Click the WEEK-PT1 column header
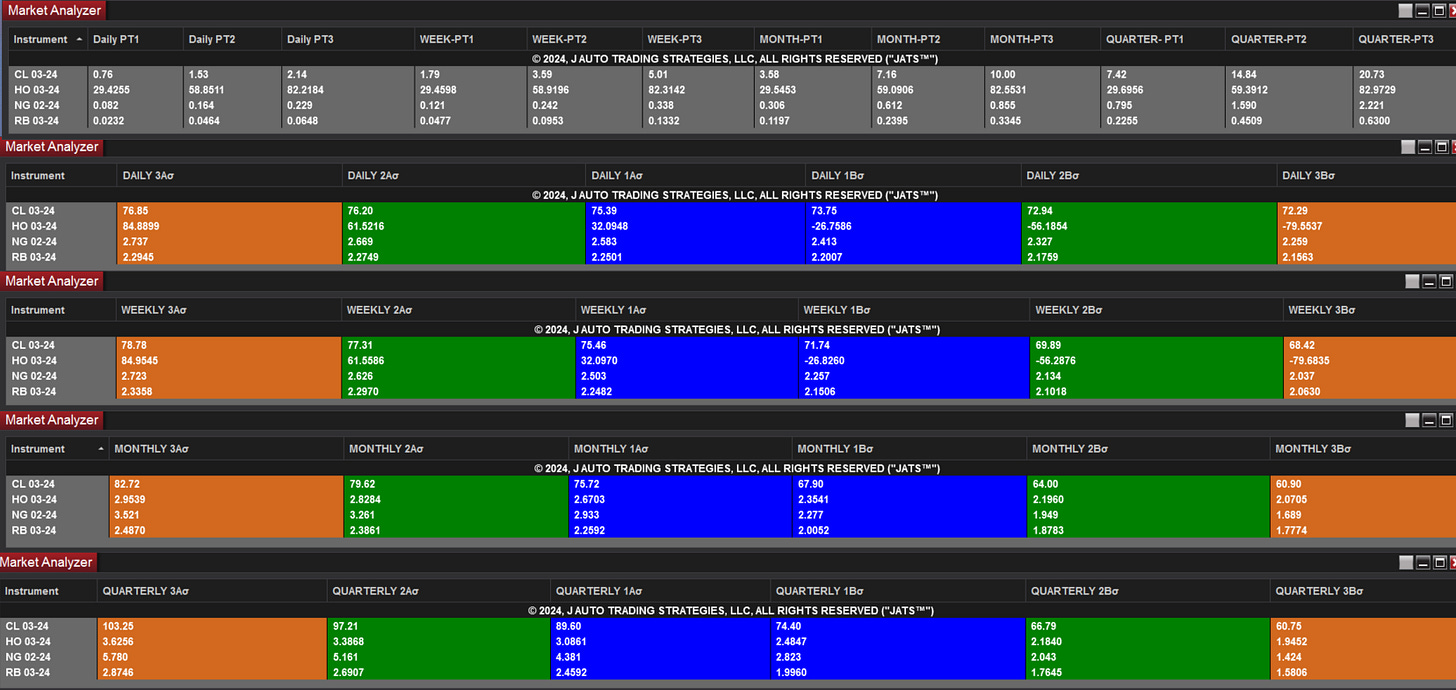 click(x=471, y=40)
